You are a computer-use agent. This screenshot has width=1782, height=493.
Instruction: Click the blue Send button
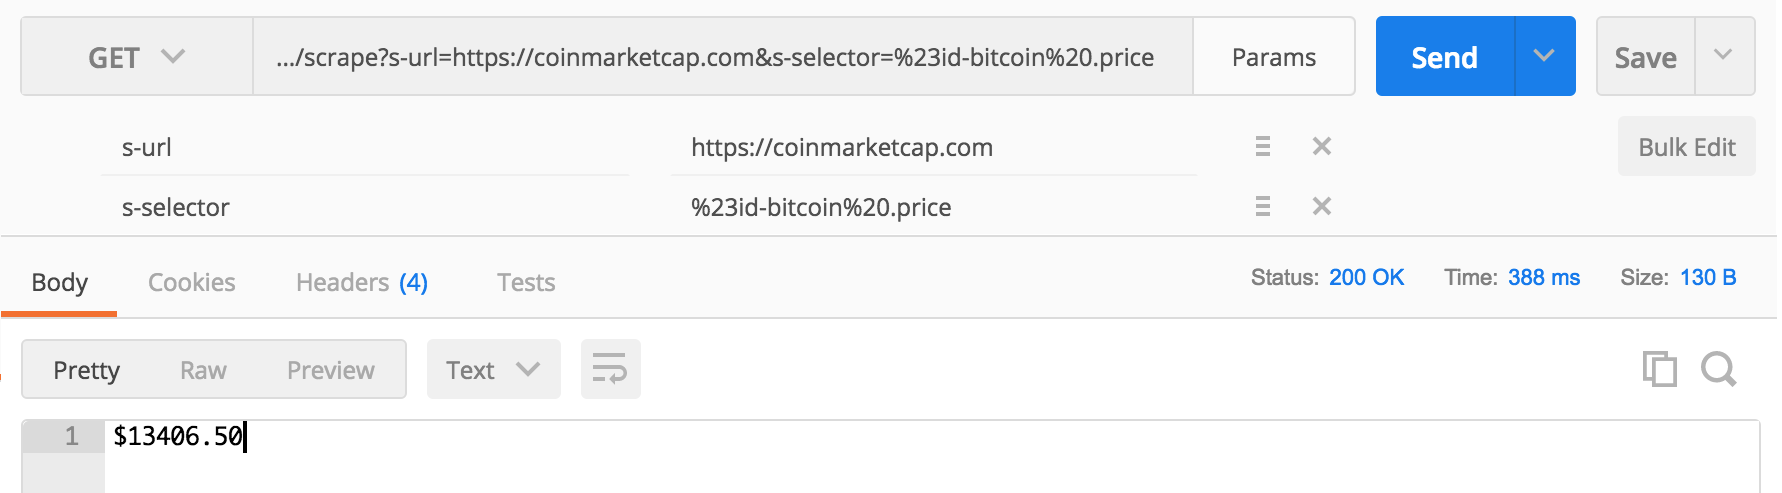pyautogui.click(x=1444, y=57)
